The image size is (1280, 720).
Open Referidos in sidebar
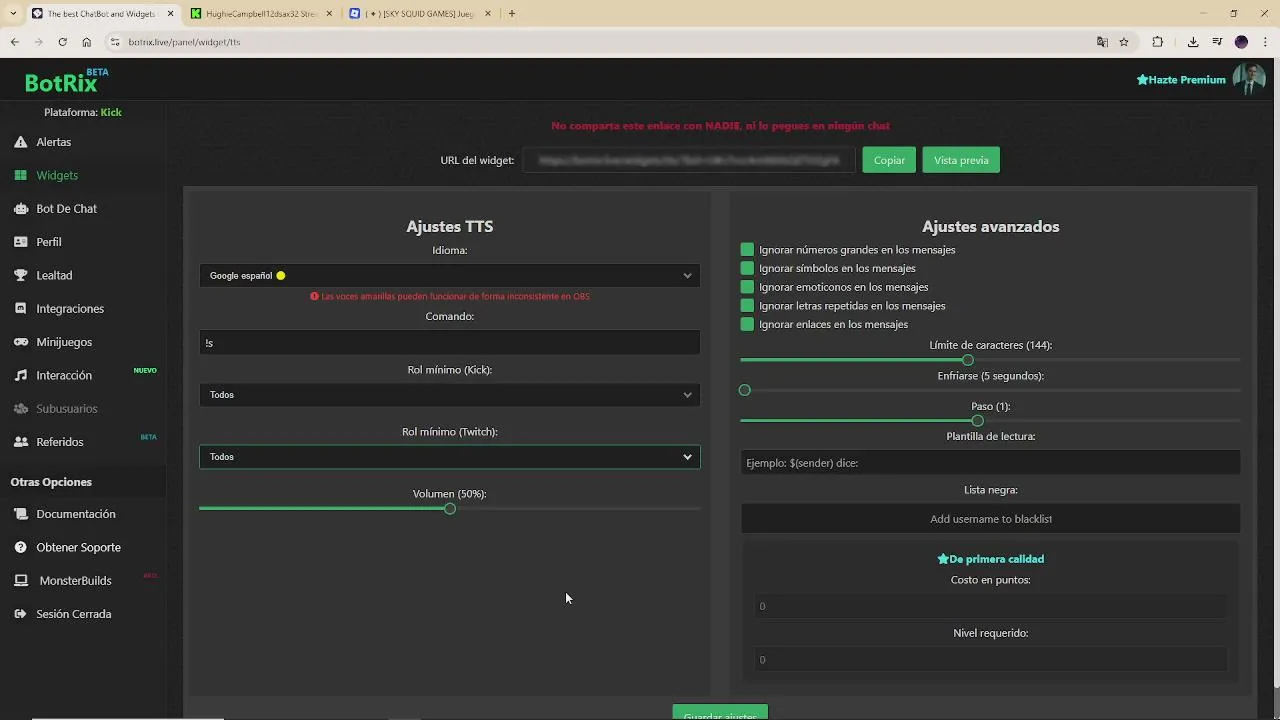click(60, 442)
